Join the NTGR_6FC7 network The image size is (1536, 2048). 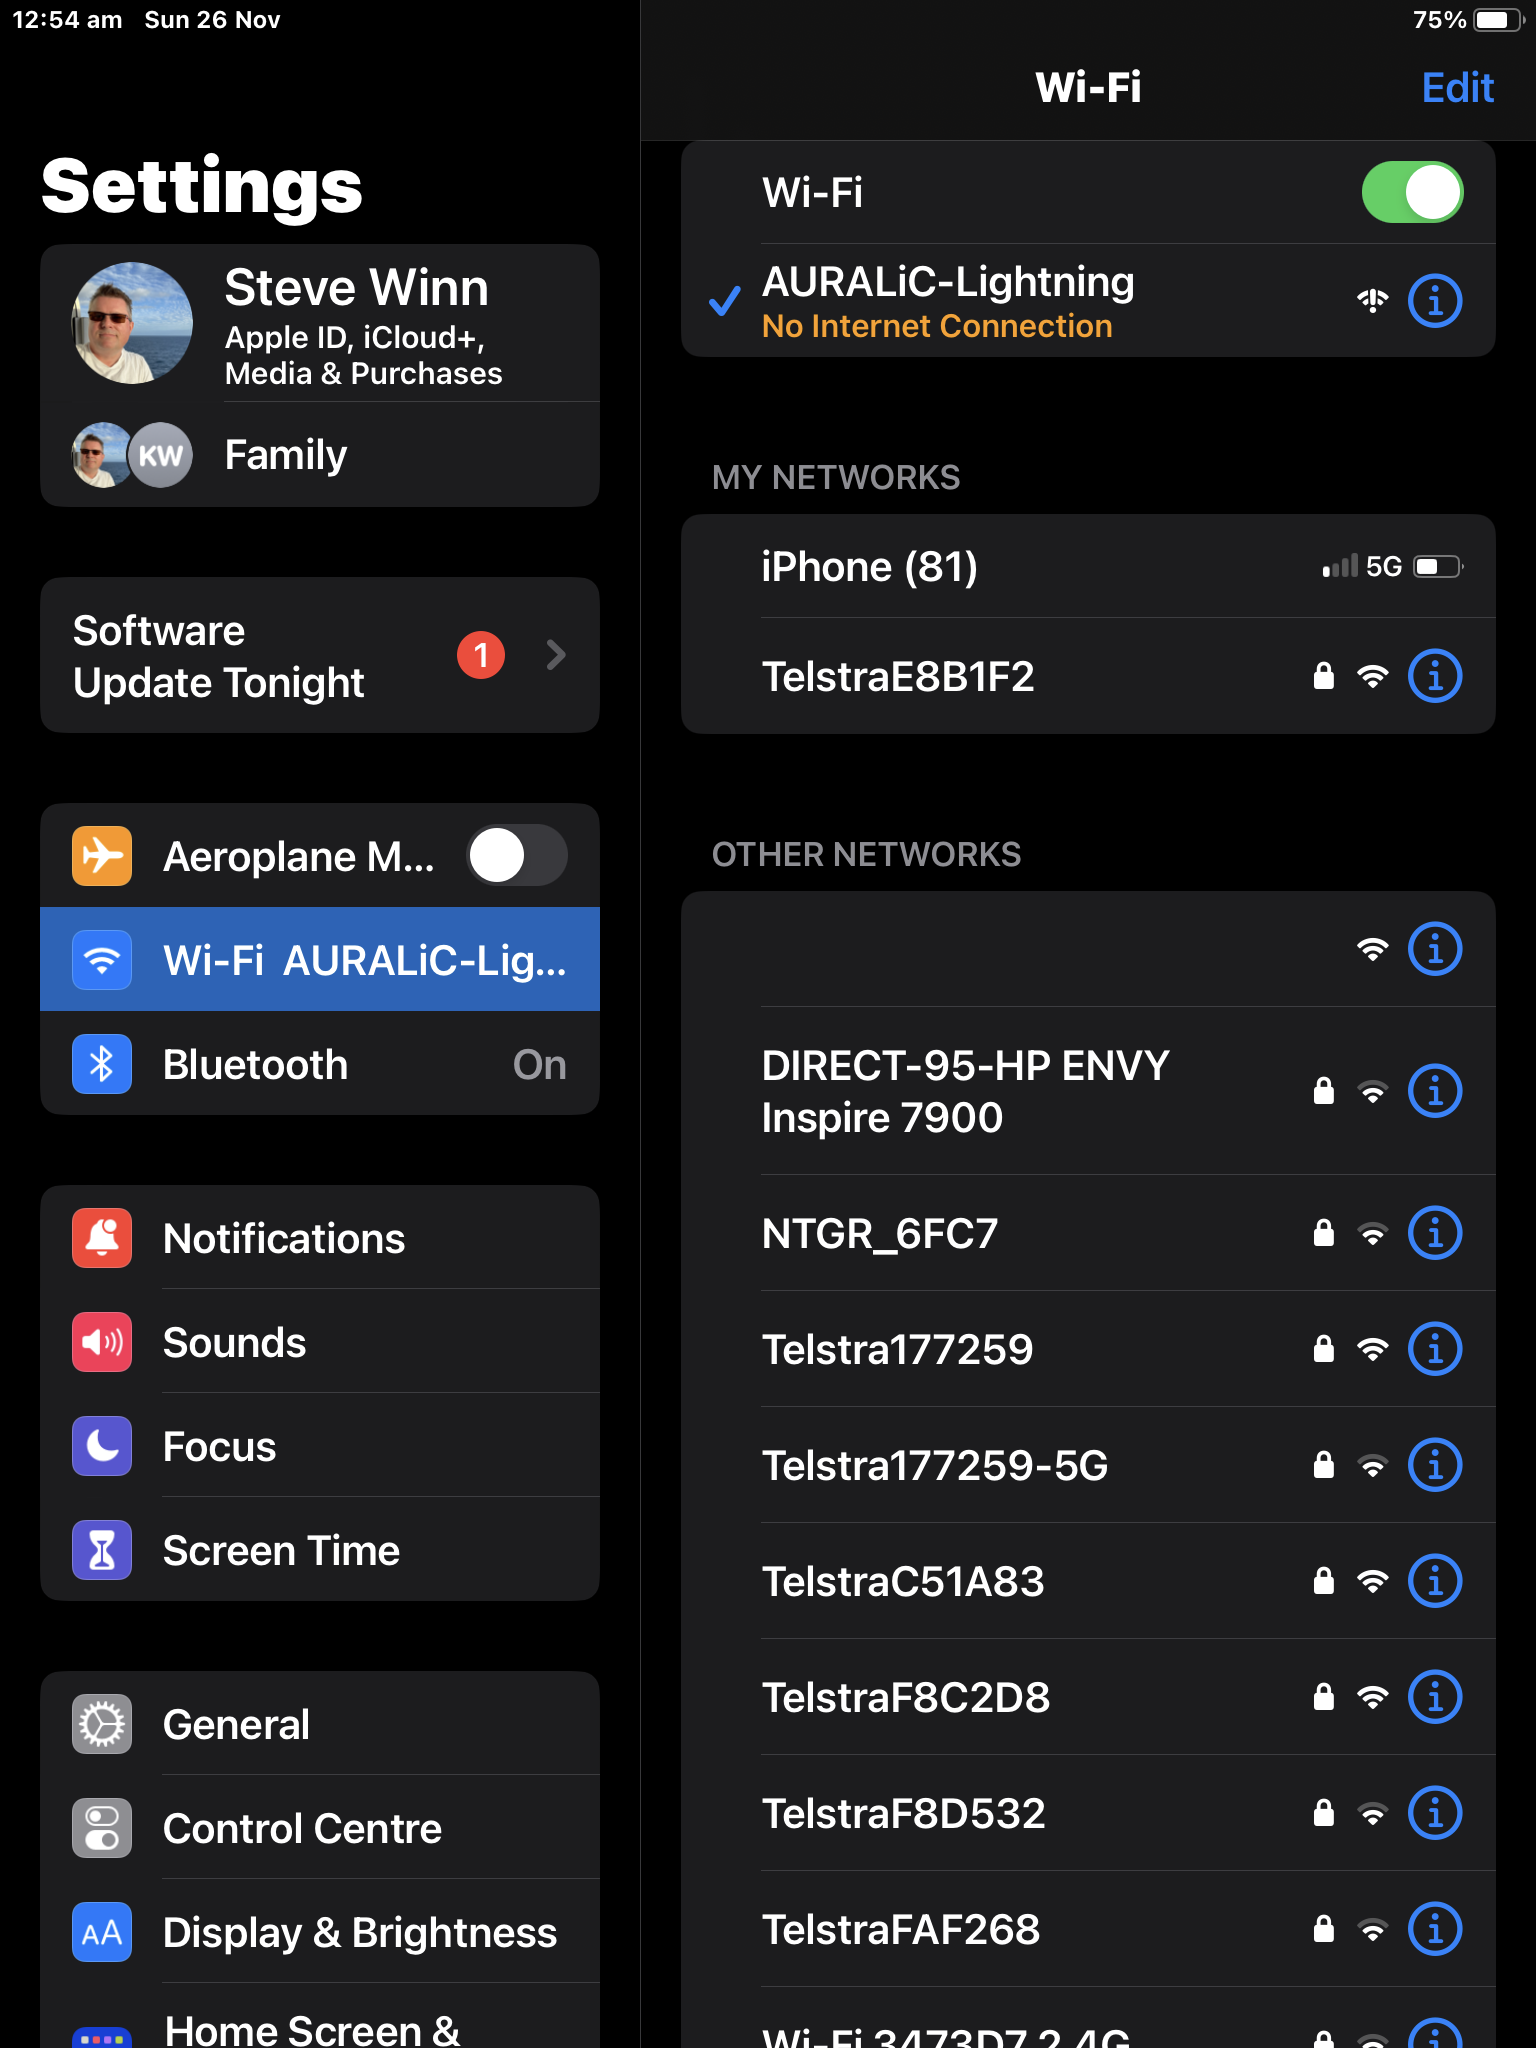pos(1088,1233)
